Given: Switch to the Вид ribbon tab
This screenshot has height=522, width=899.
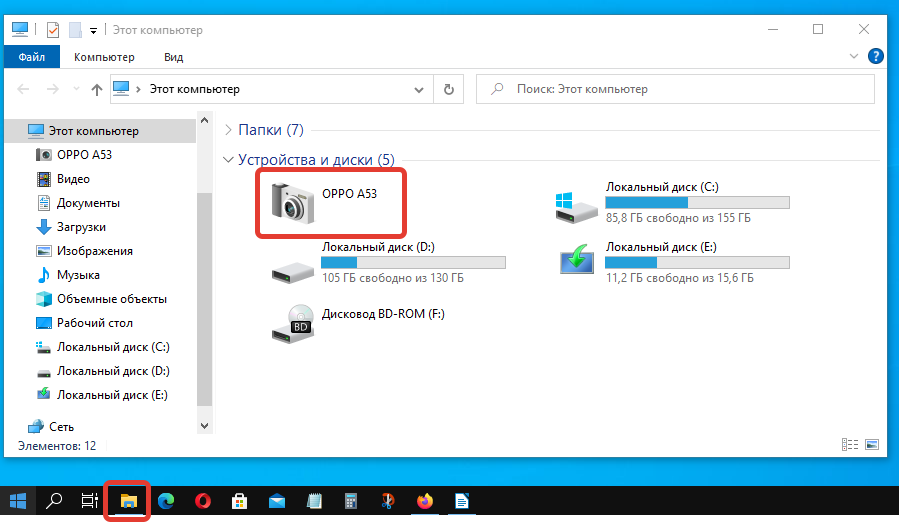Looking at the screenshot, I should [x=173, y=57].
